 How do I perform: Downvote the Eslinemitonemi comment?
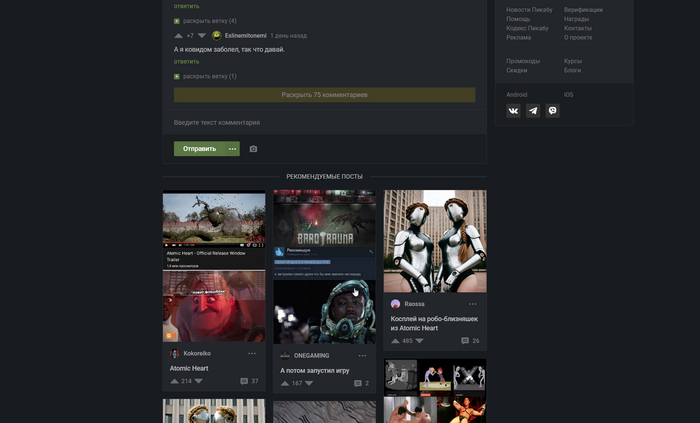202,36
